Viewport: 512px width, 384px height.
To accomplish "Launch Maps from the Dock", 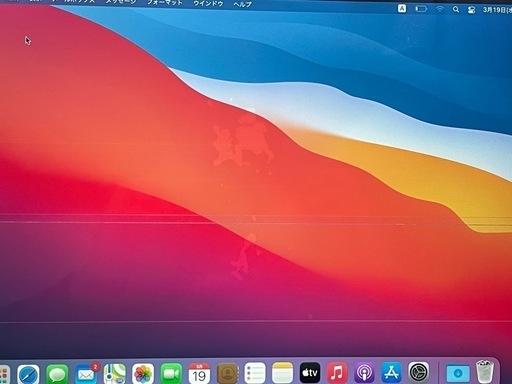I will point(114,374).
